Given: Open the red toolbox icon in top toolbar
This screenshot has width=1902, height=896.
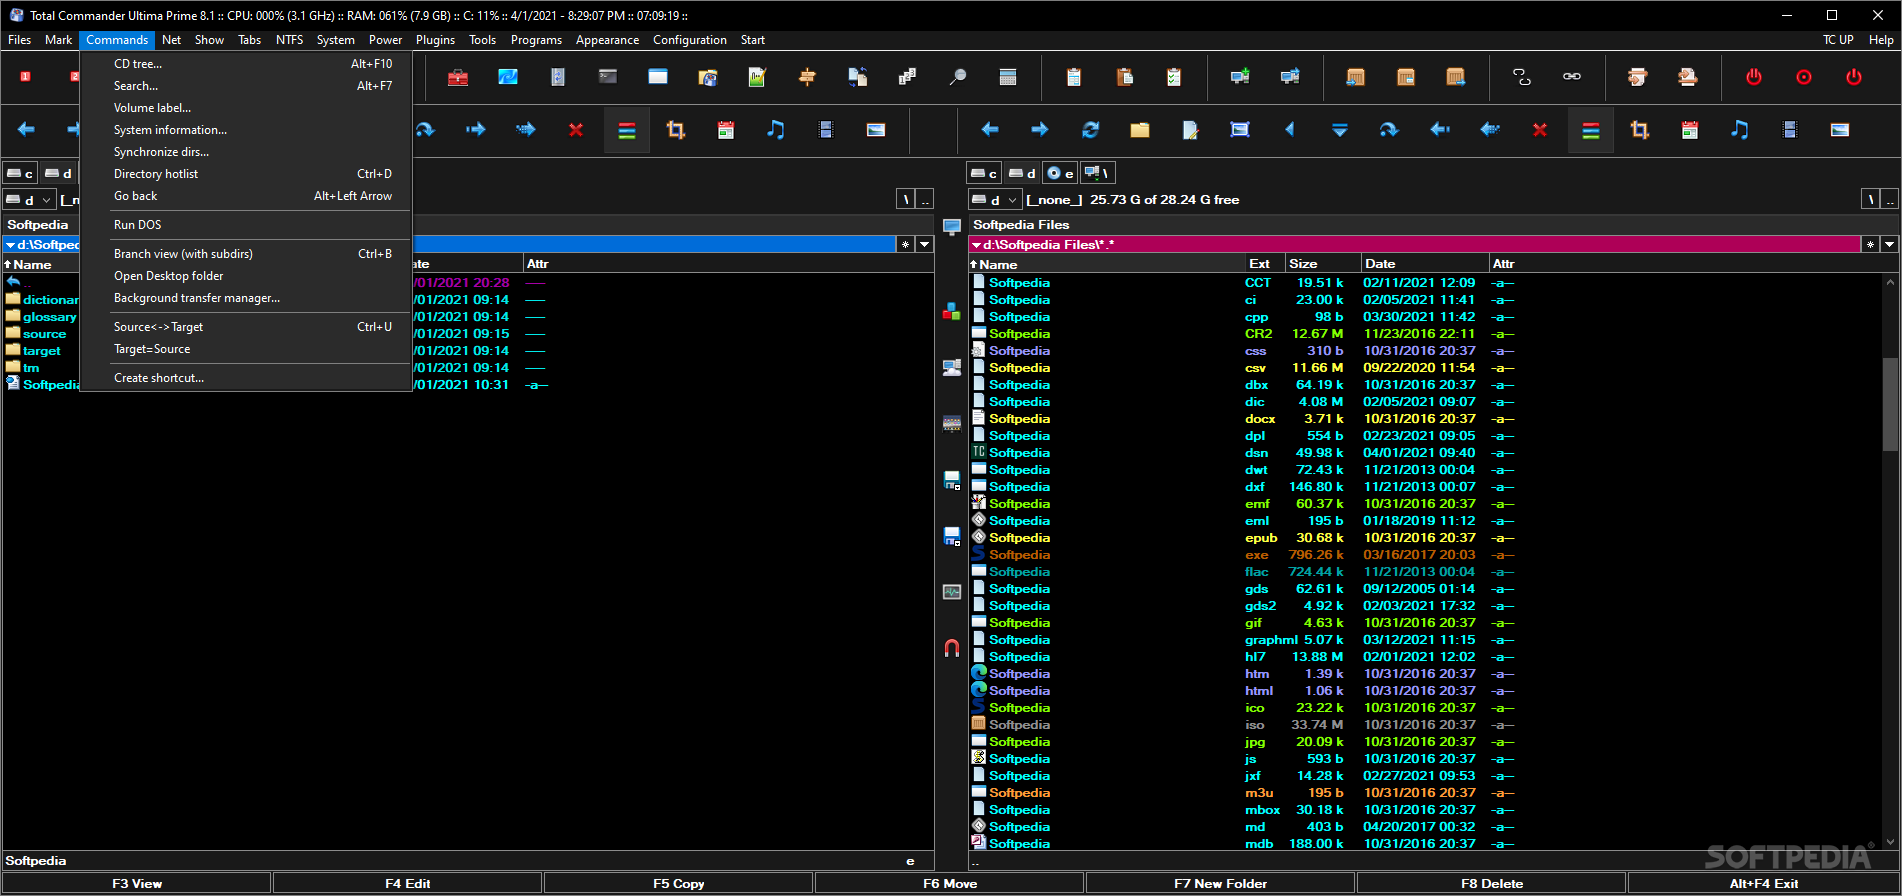Looking at the screenshot, I should pyautogui.click(x=458, y=77).
